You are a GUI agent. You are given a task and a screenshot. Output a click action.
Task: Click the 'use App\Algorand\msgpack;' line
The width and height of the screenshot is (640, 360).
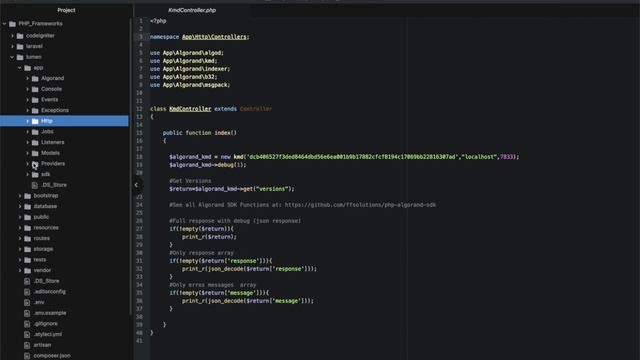coord(190,85)
